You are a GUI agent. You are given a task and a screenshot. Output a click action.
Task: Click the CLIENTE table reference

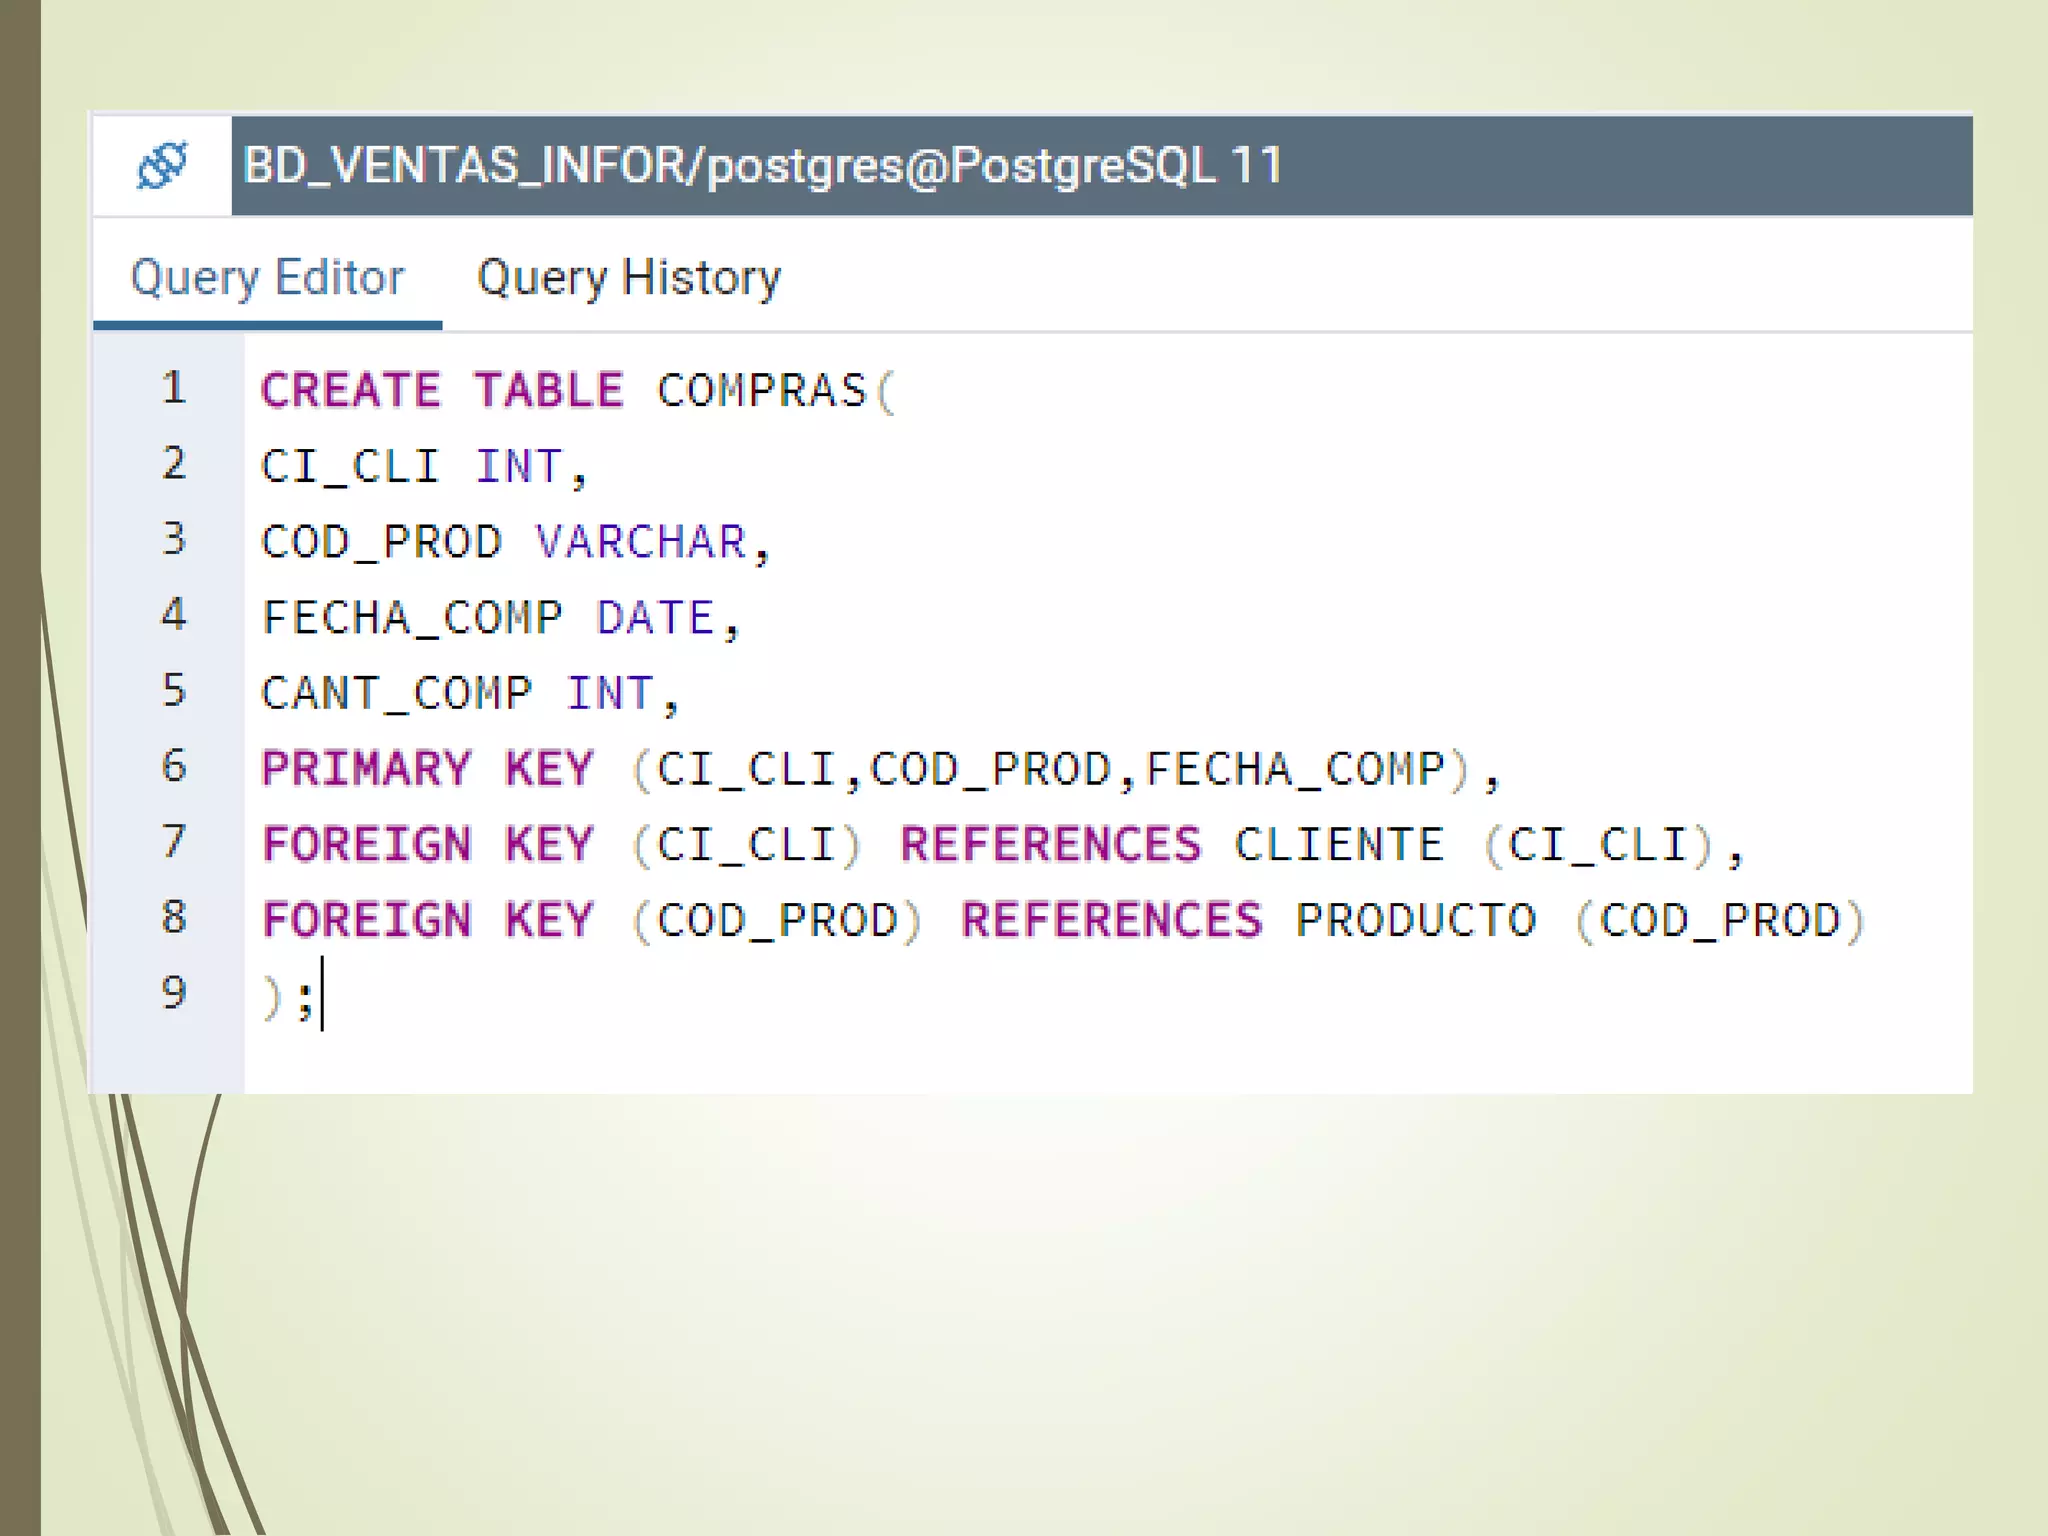click(x=1339, y=845)
